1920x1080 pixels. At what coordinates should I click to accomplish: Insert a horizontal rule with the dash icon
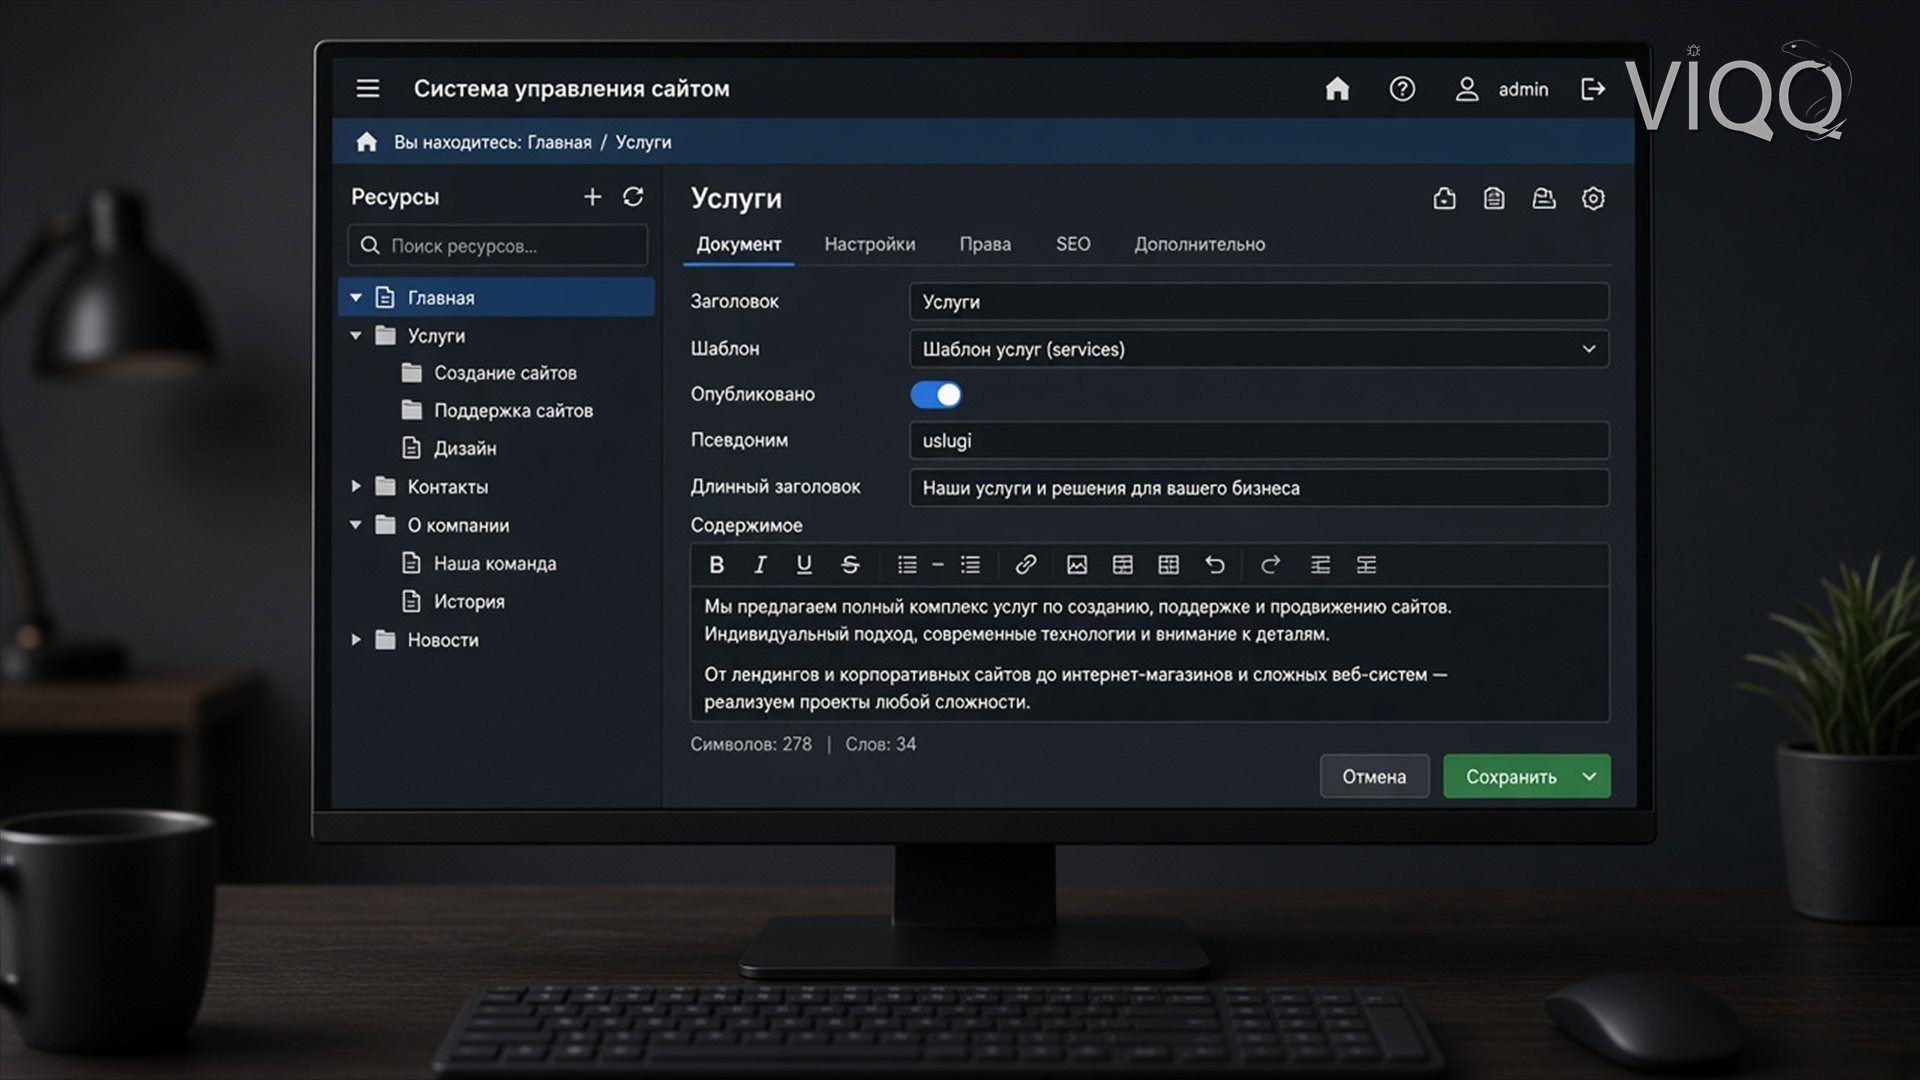tap(938, 565)
